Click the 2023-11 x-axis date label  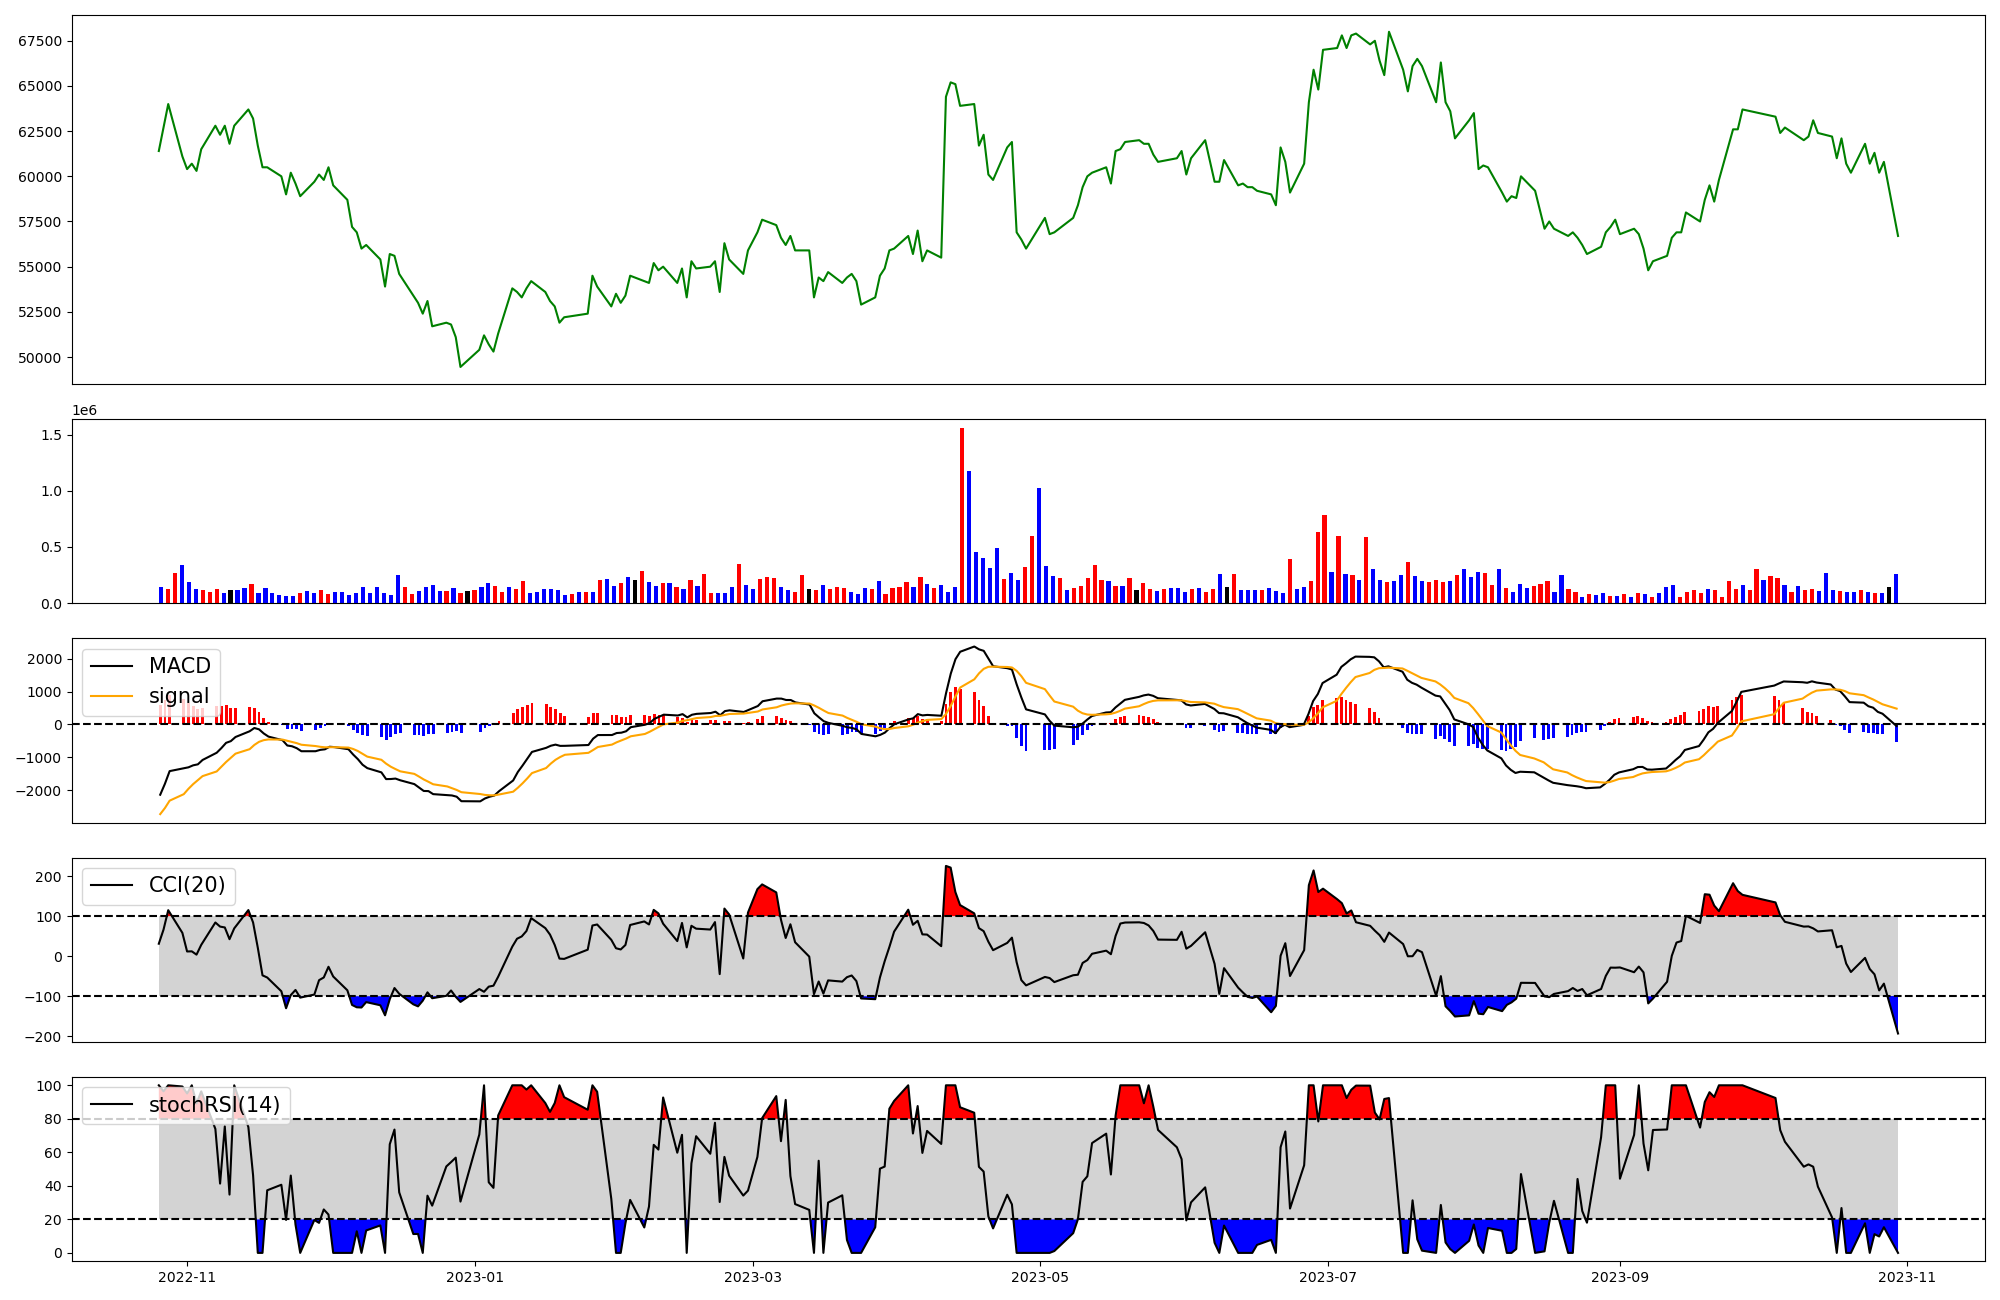(1907, 1277)
